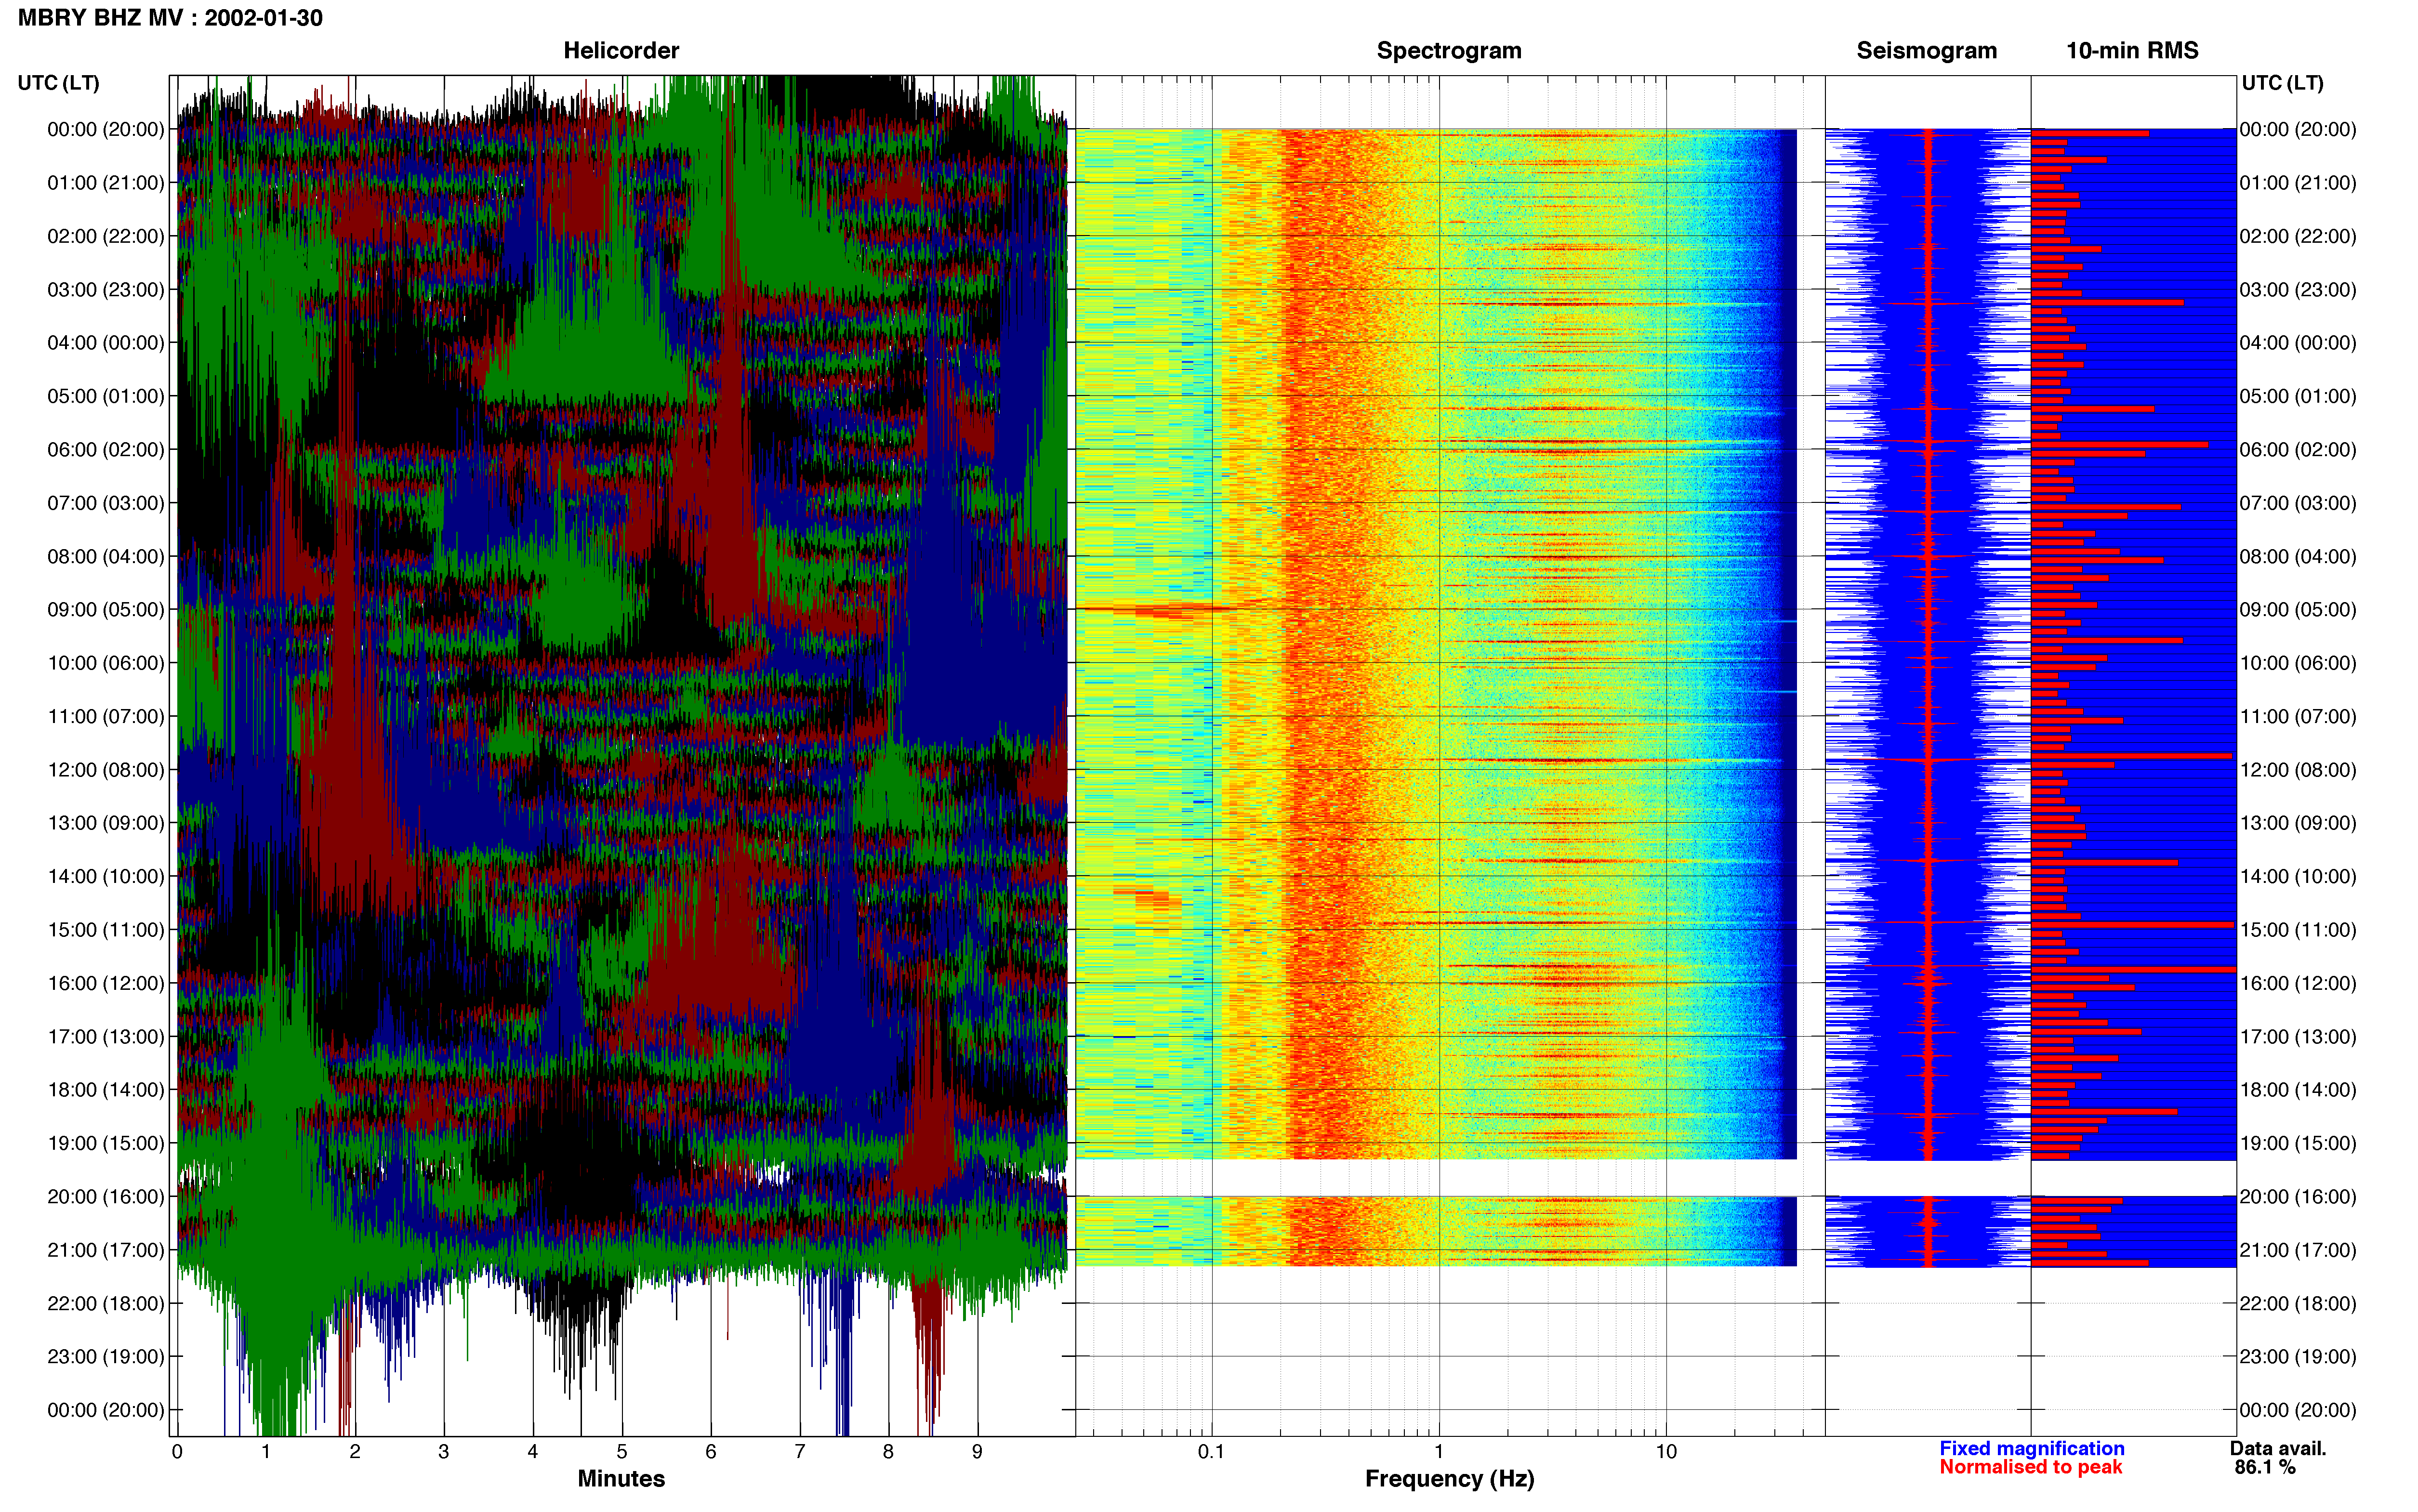Click the low-frequency red streak near 09:00 in spectrogram
2418x1512 pixels.
[x=1170, y=608]
